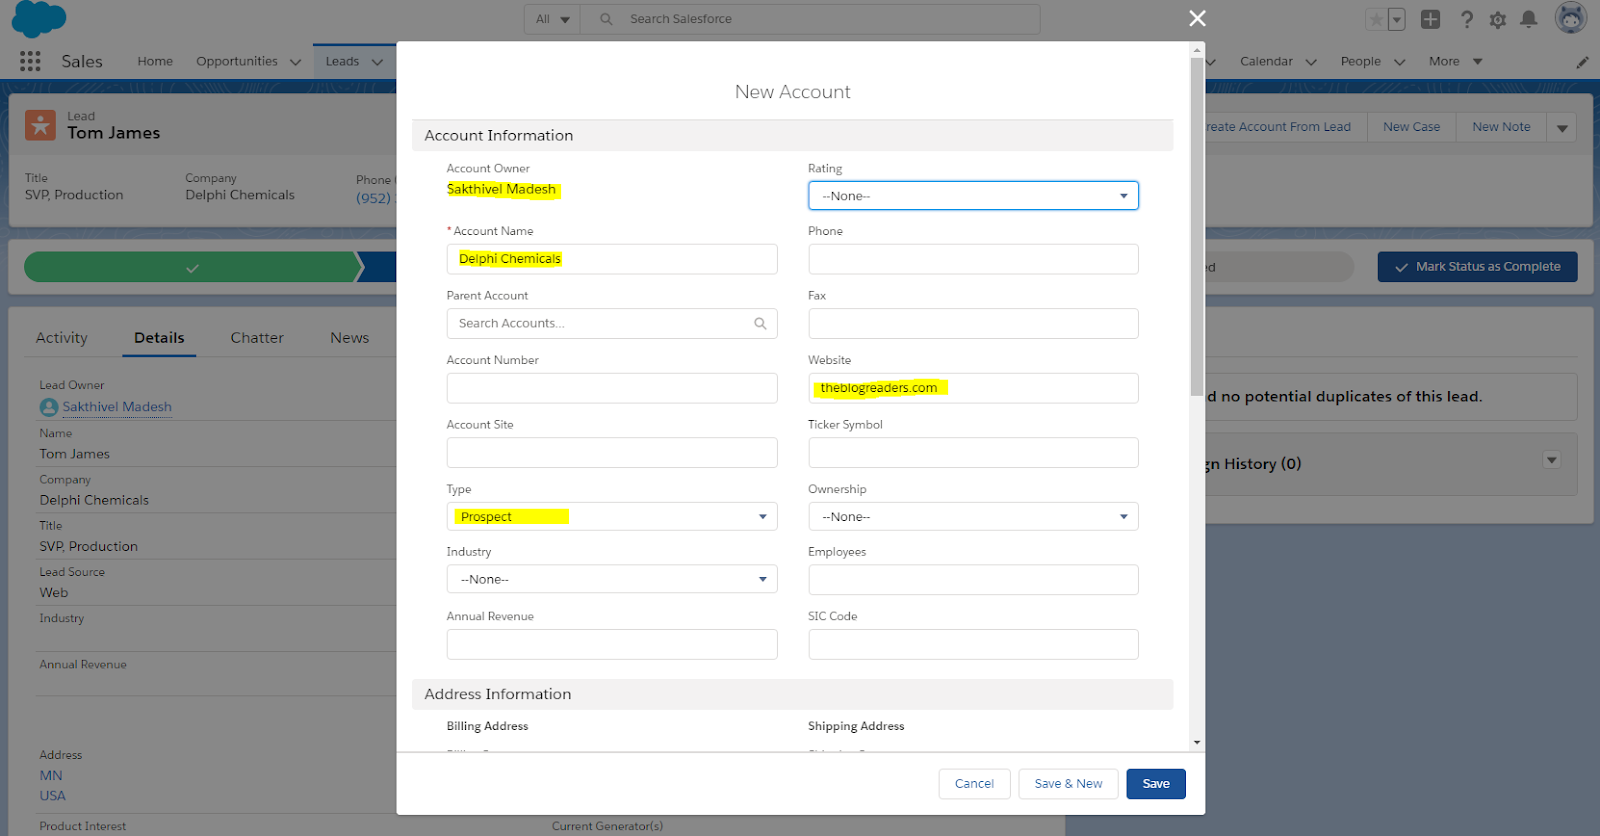Open the global actions plus icon
1600x836 pixels.
pyautogui.click(x=1431, y=19)
